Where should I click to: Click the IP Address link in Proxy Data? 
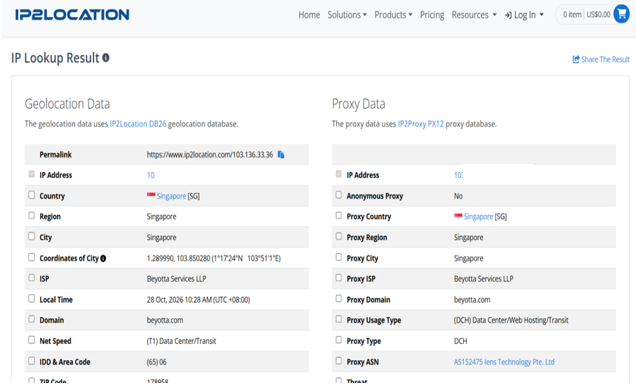click(x=458, y=175)
